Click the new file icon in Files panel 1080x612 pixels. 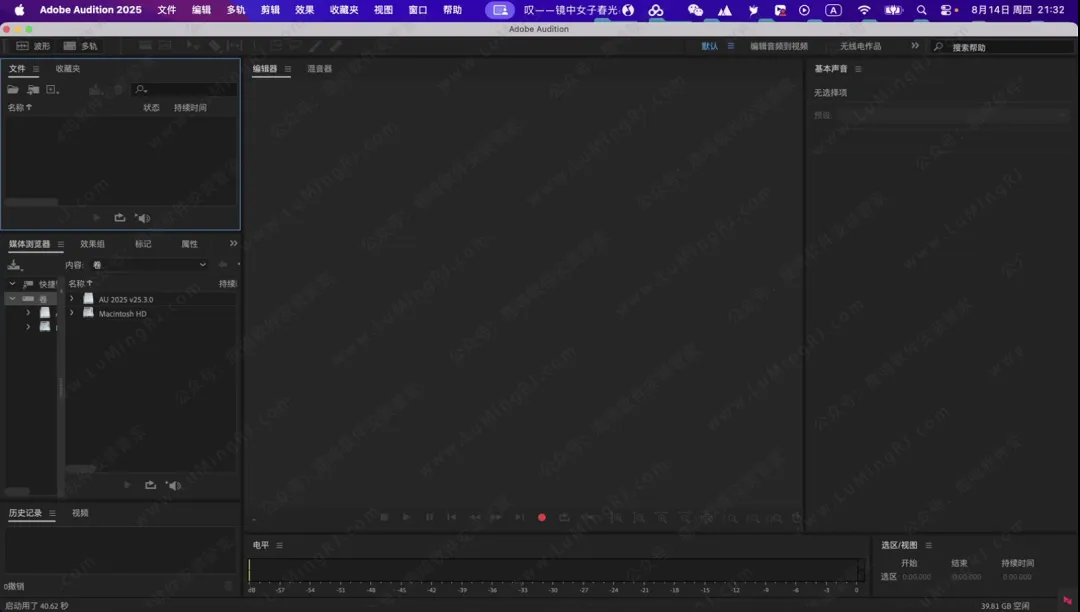[x=52, y=90]
